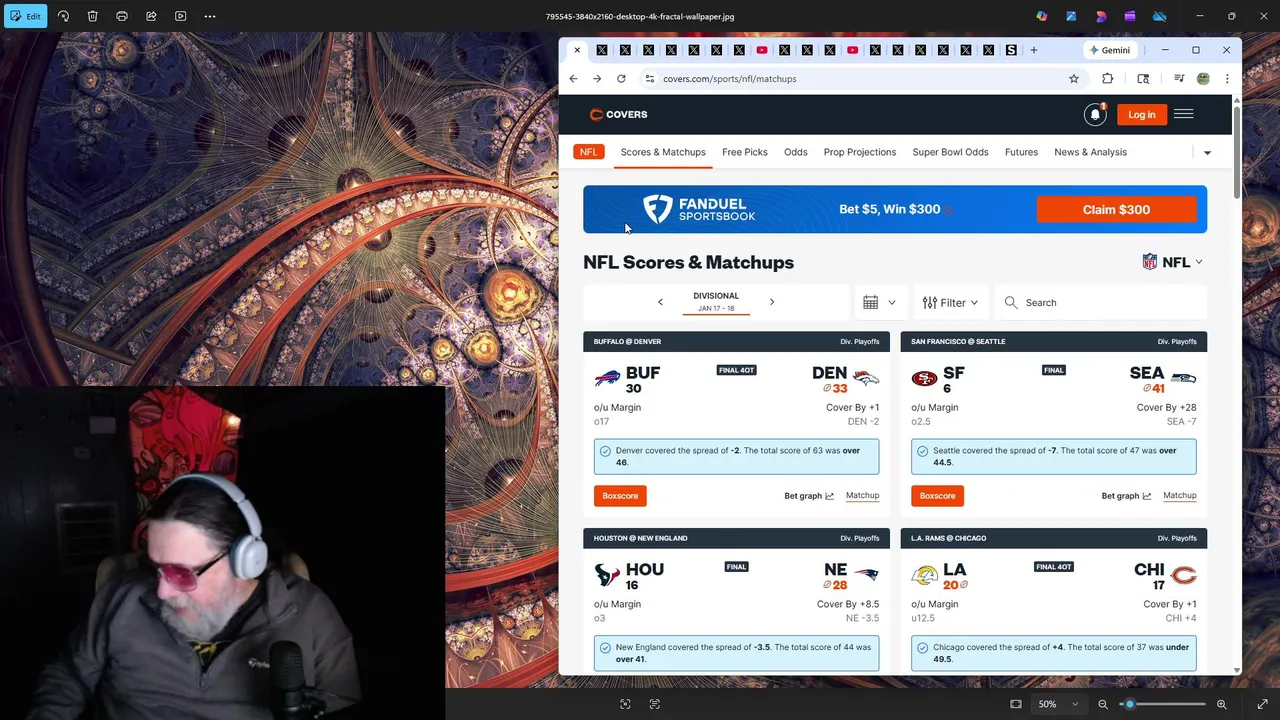Open the calendar date dropdown
The image size is (1280, 720).
click(x=880, y=302)
